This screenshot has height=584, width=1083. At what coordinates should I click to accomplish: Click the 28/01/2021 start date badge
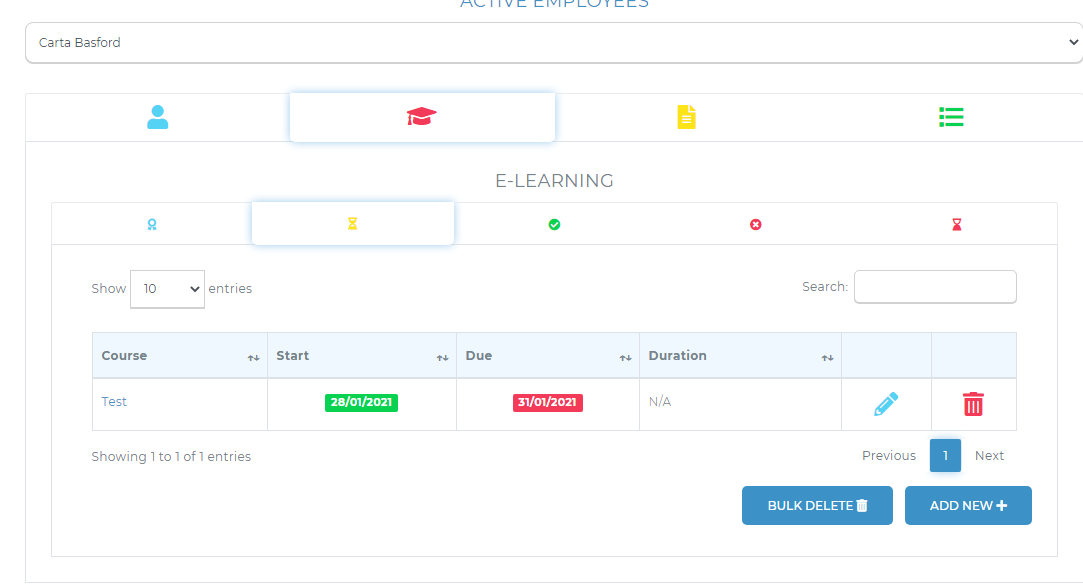361,402
